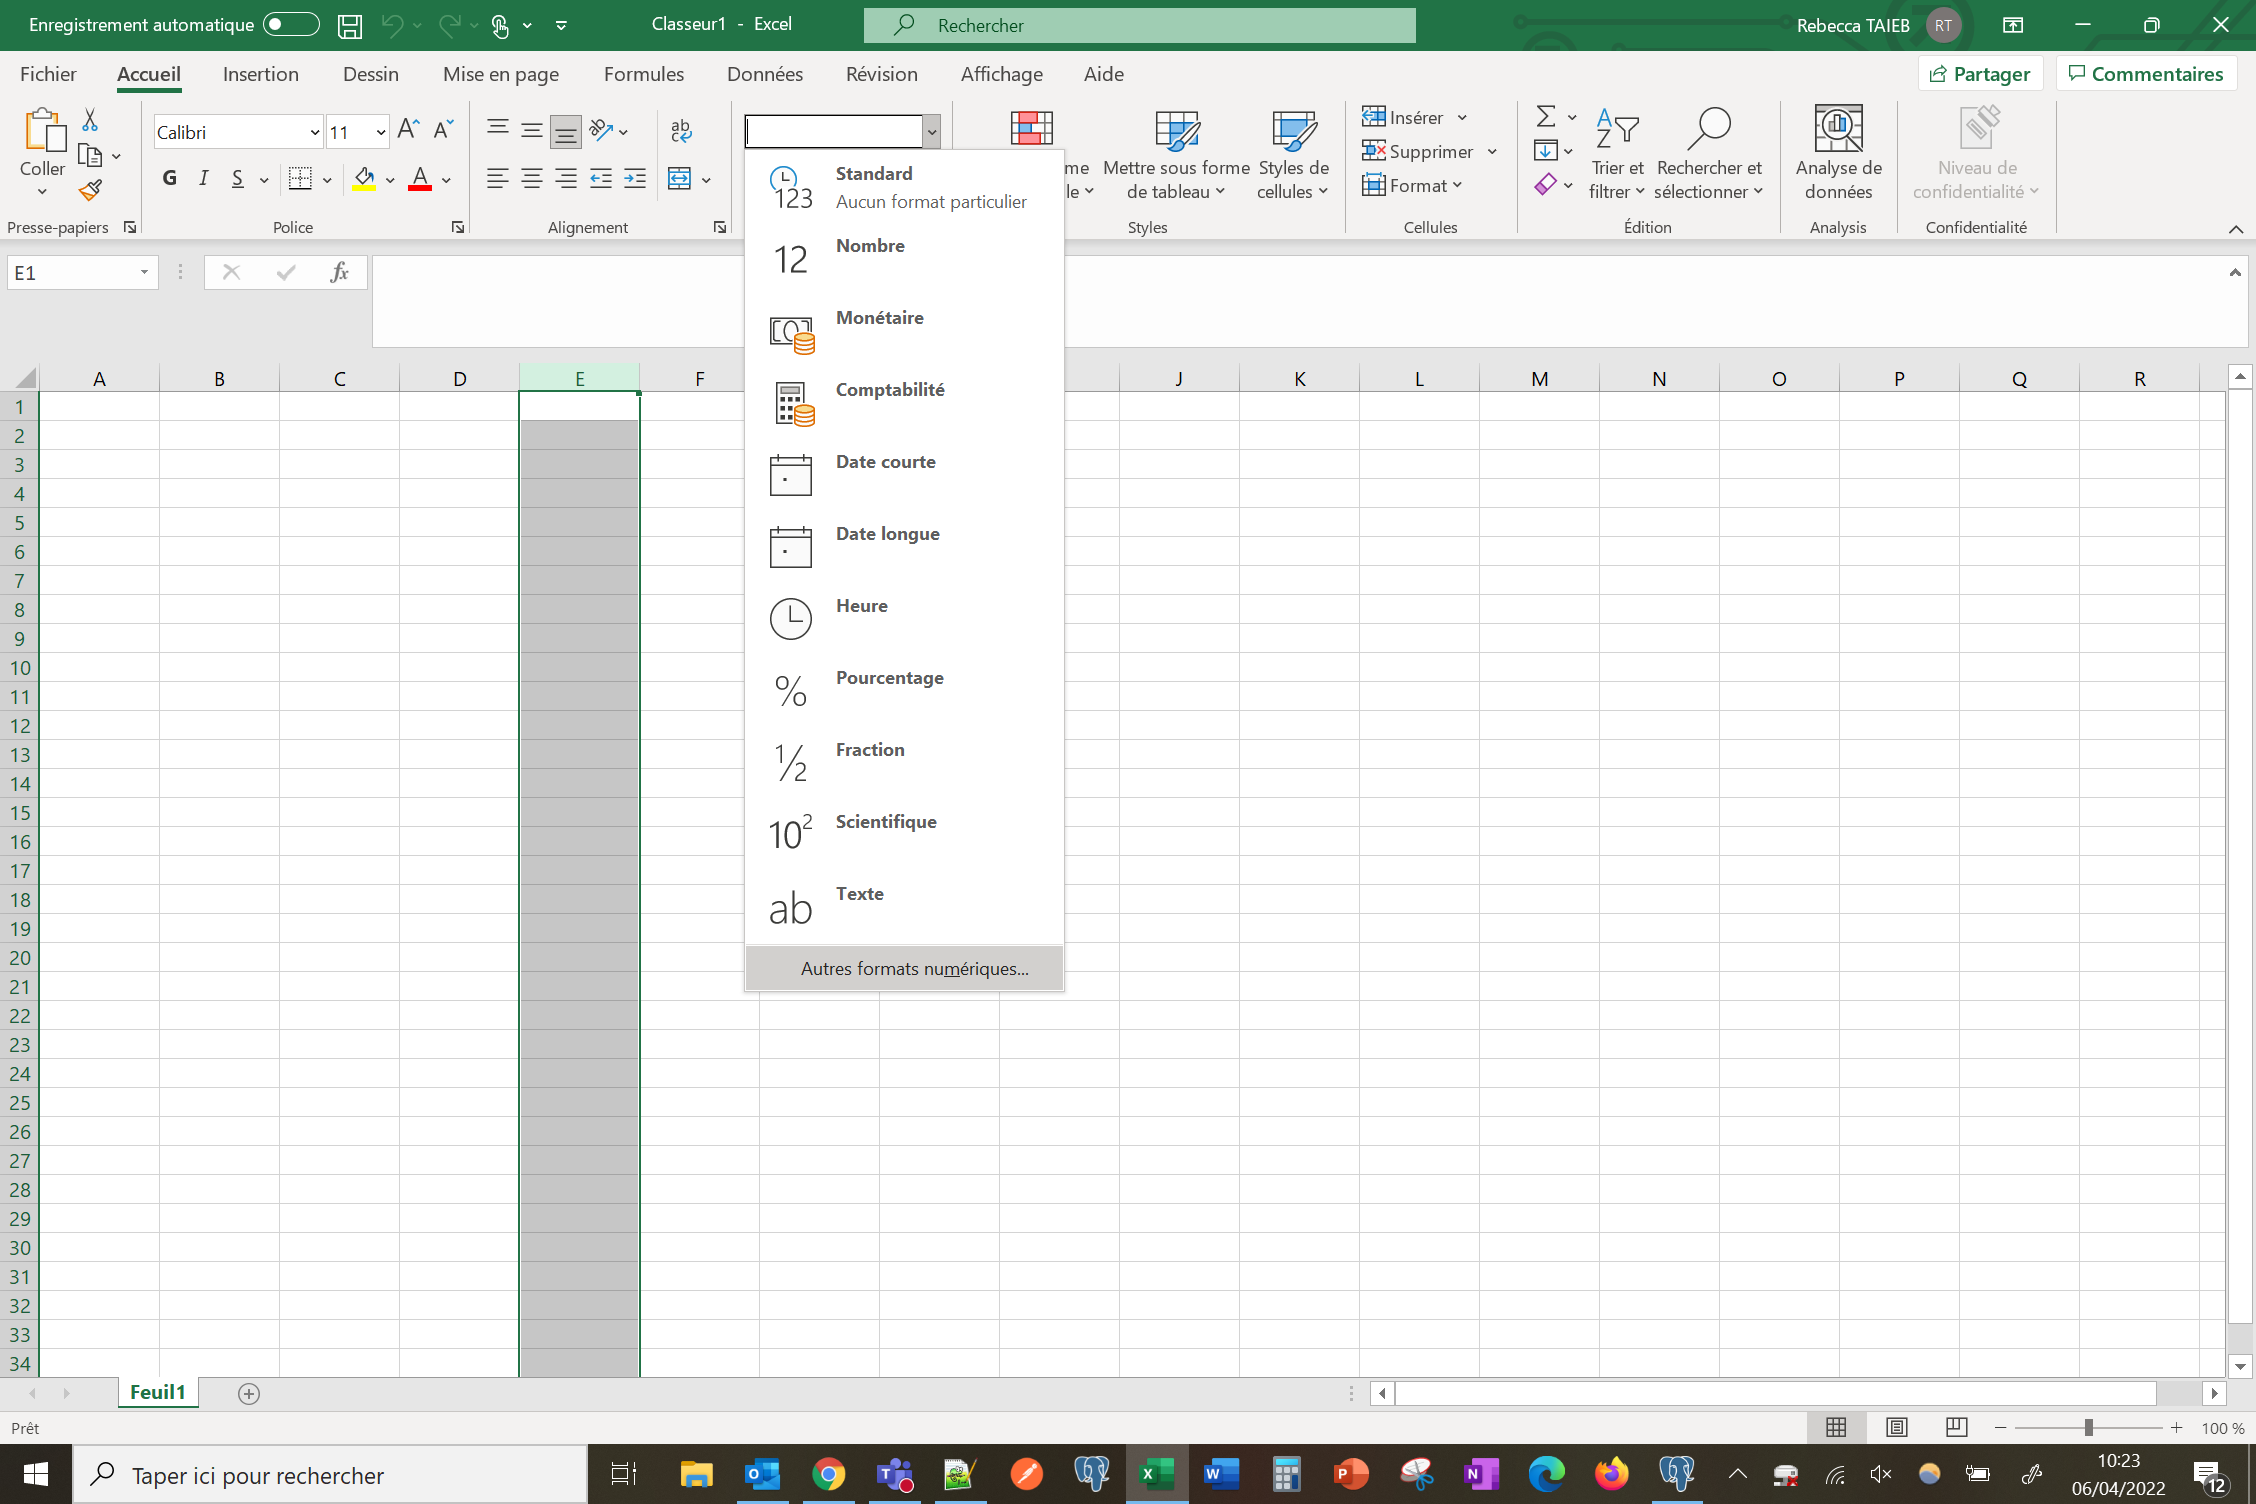Increase font size with large A icon
Screen dimensions: 2256x1504
(408, 129)
